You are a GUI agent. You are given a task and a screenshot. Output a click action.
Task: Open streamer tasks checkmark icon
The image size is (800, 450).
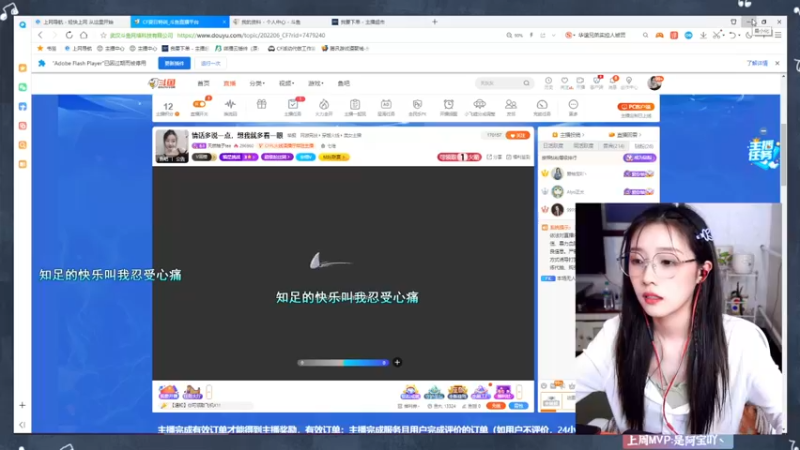[293, 104]
